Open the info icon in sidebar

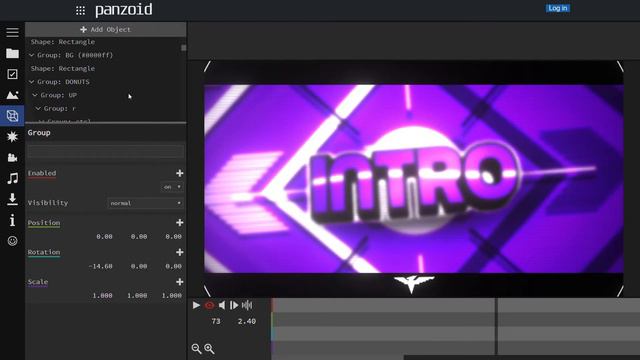(x=12, y=220)
